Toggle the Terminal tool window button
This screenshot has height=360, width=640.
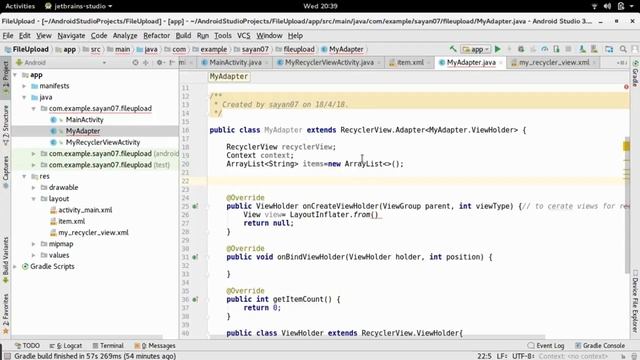(108, 346)
